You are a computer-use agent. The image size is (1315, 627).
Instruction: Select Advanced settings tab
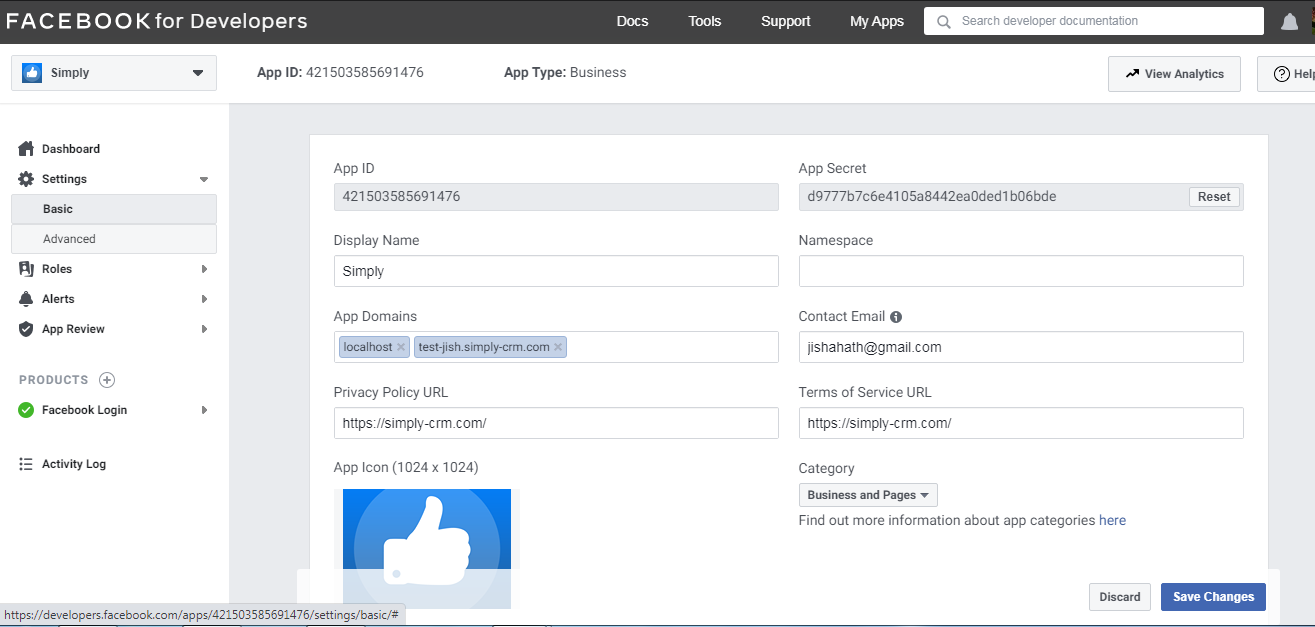pos(114,239)
